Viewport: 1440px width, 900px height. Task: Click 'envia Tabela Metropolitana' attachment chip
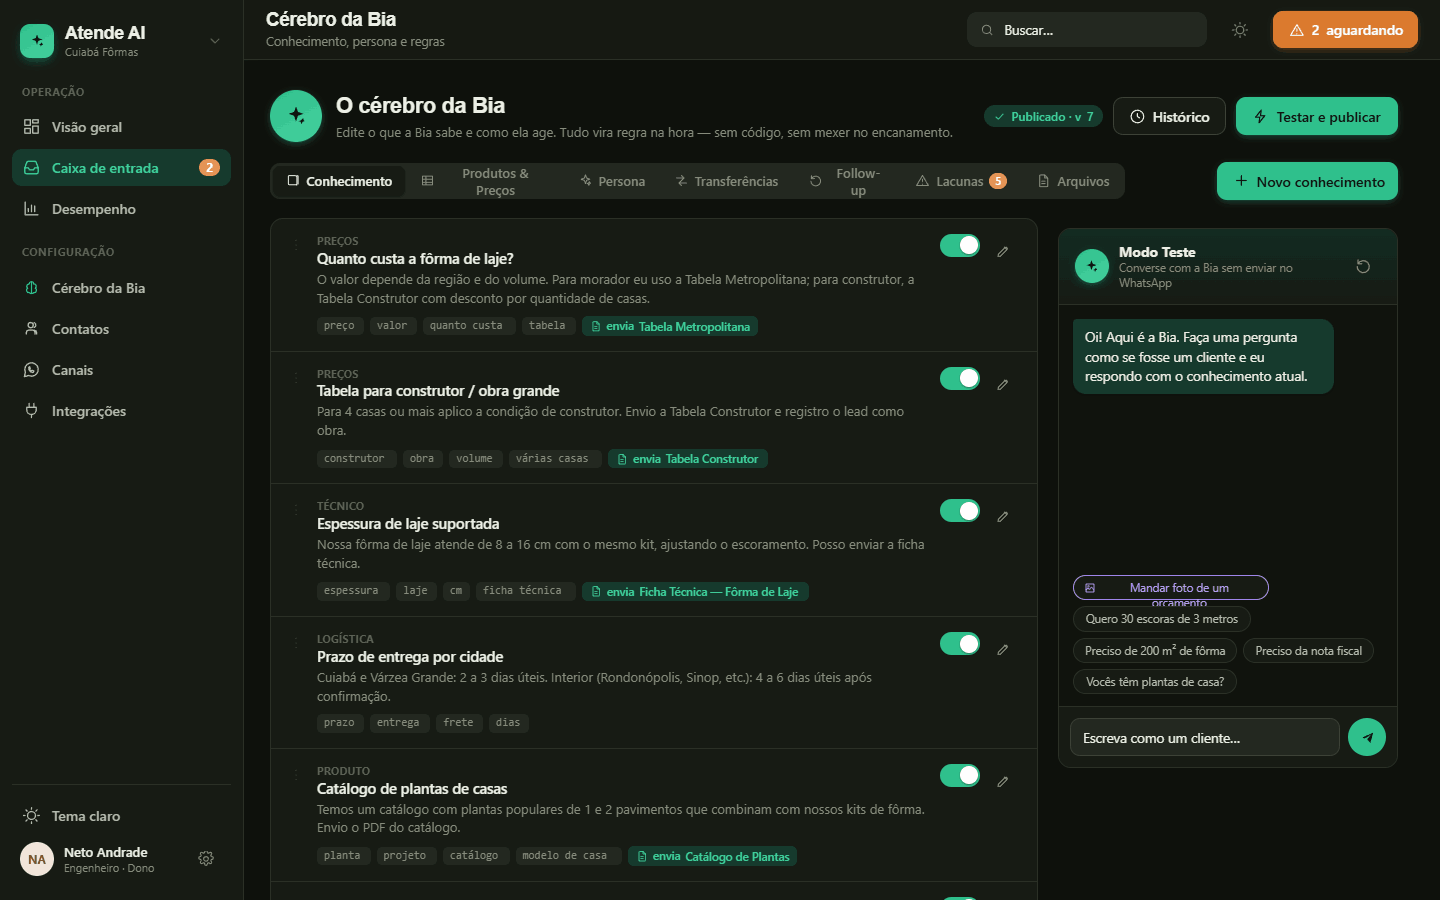(670, 326)
